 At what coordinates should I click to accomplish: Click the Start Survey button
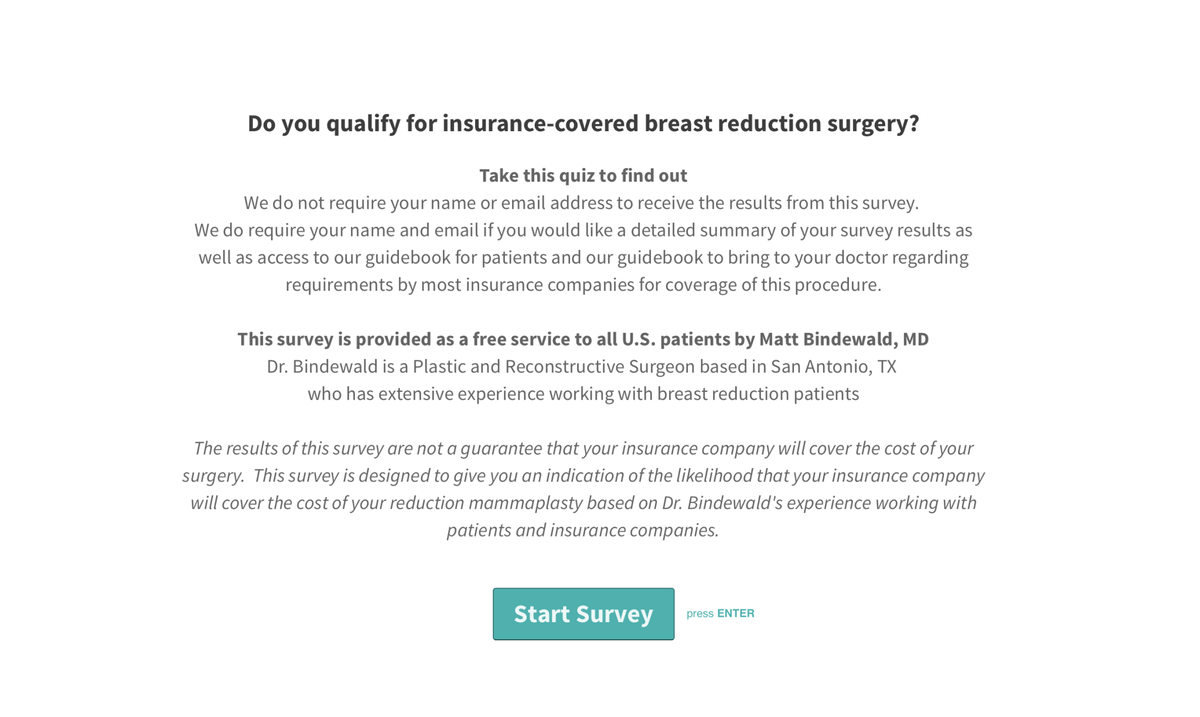pyautogui.click(x=583, y=614)
